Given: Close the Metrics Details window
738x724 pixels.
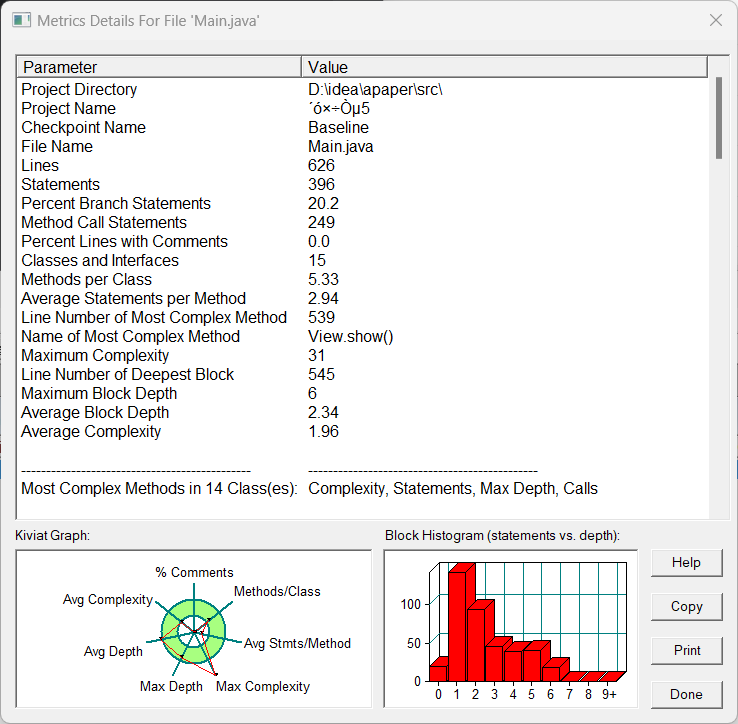Looking at the screenshot, I should (x=715, y=20).
